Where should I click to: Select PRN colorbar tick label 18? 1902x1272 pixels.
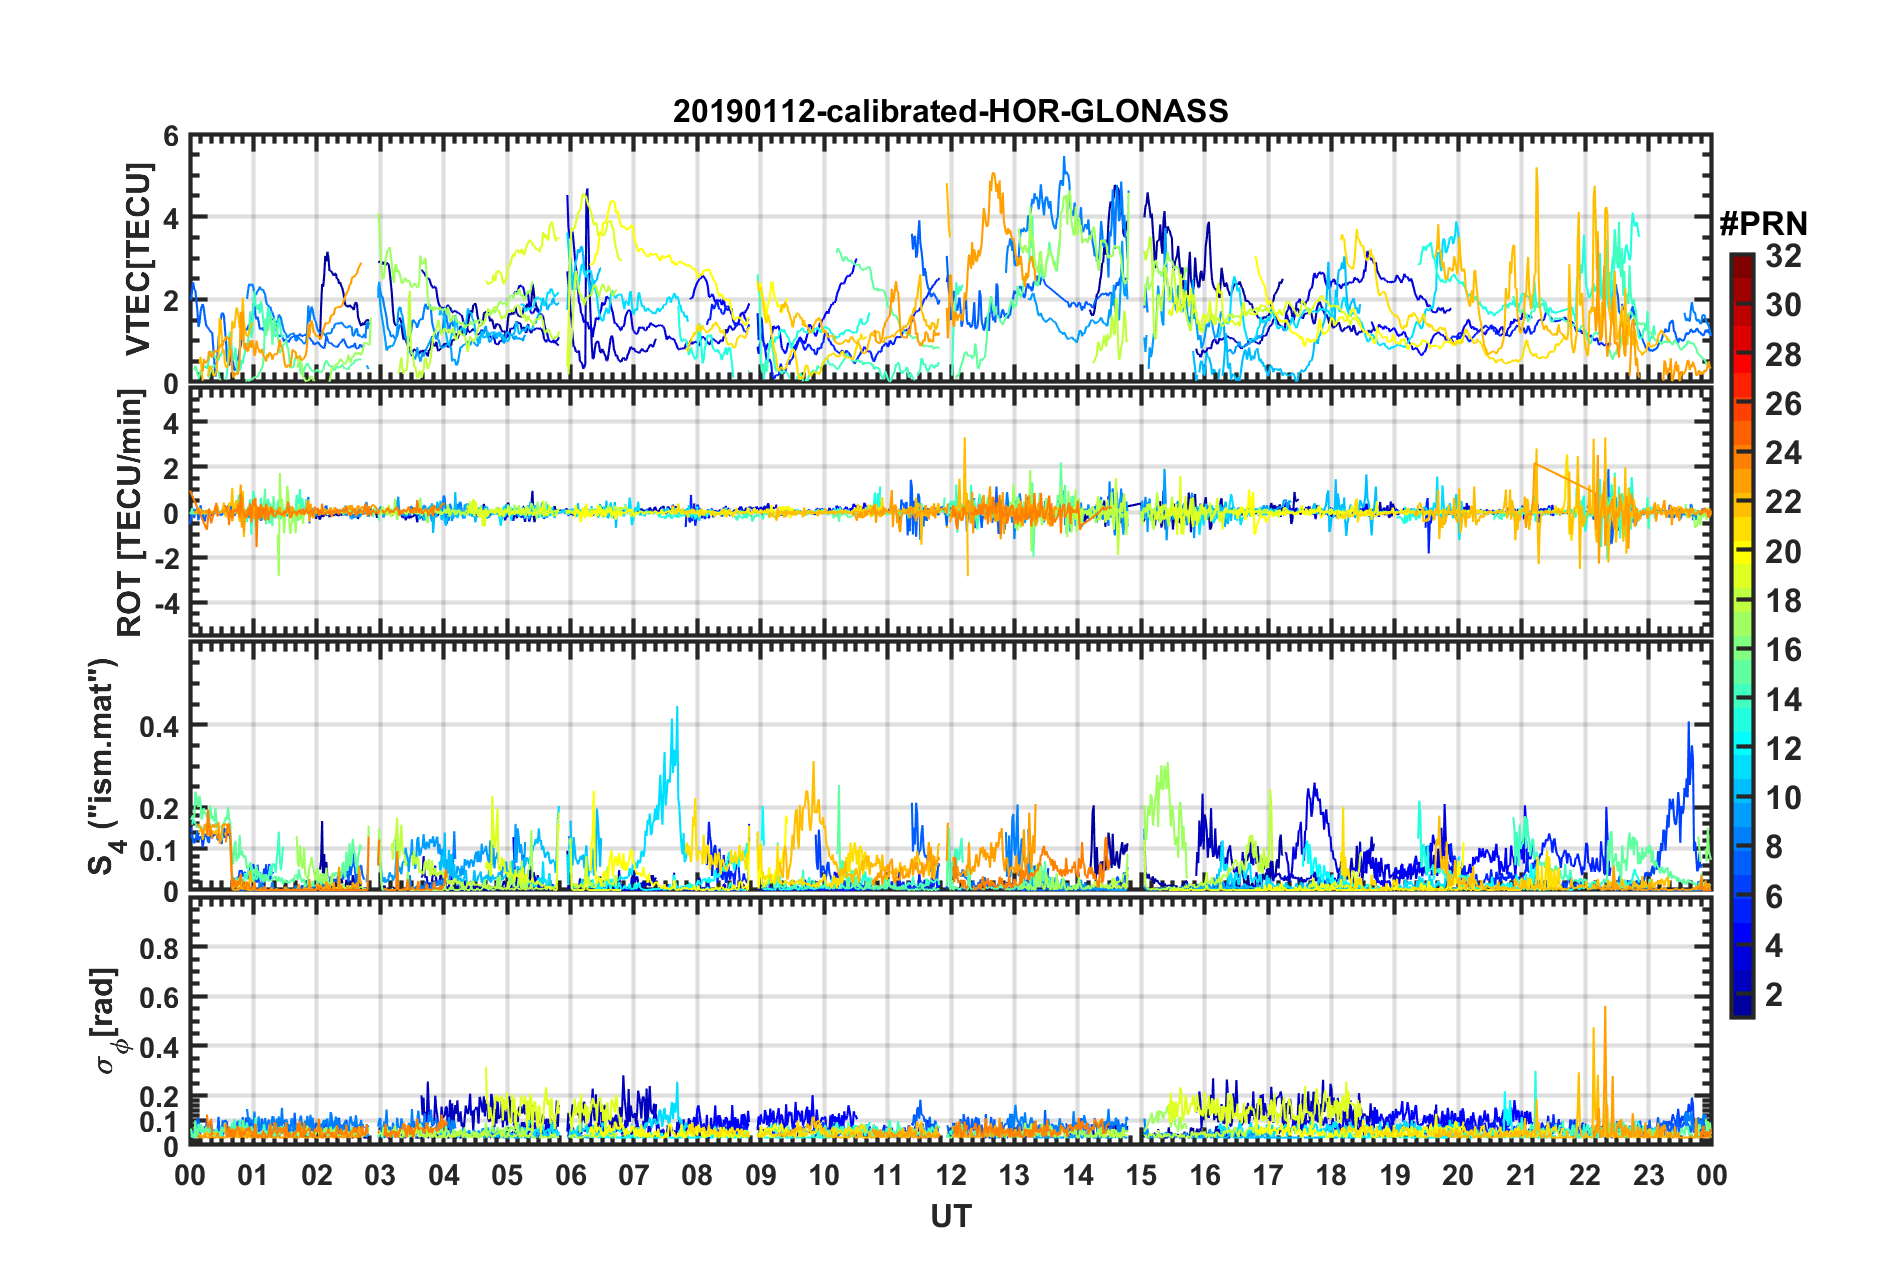pos(1783,601)
